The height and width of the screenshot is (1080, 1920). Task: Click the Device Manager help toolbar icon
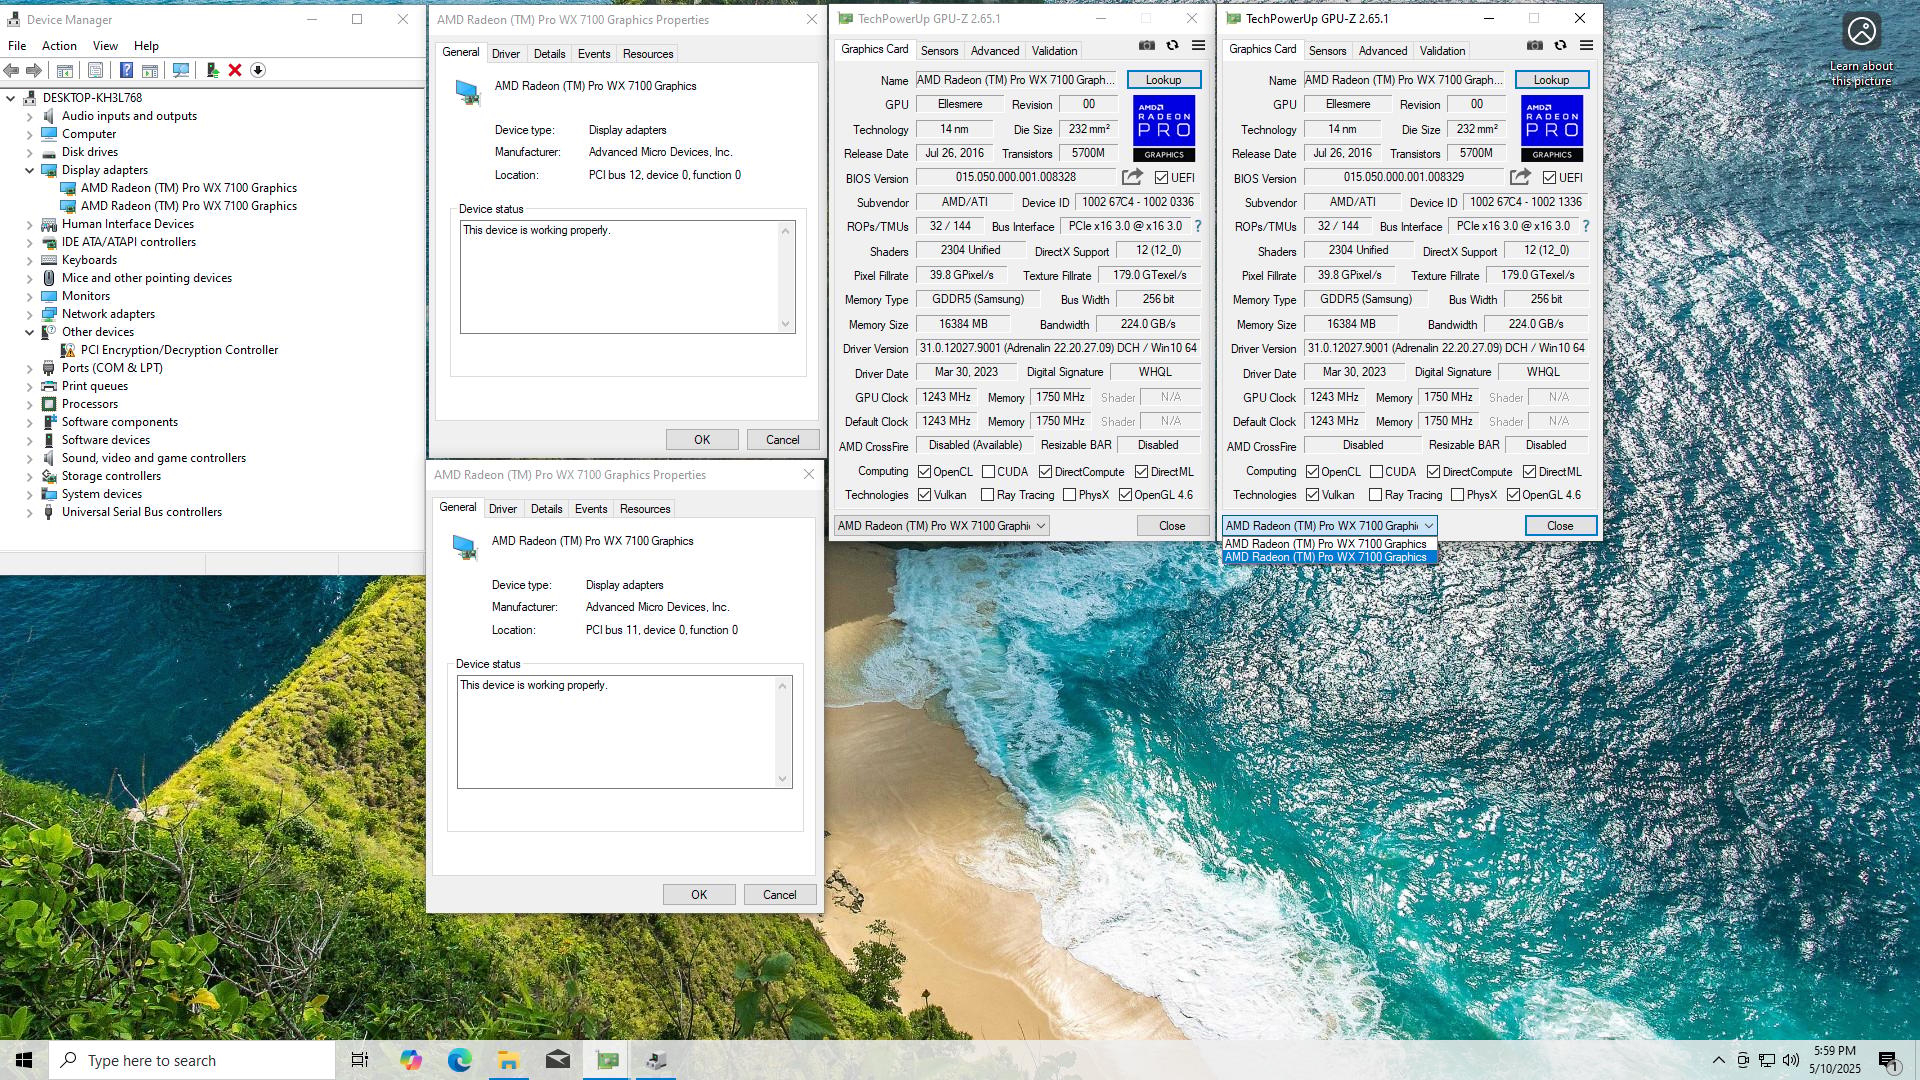[x=126, y=70]
